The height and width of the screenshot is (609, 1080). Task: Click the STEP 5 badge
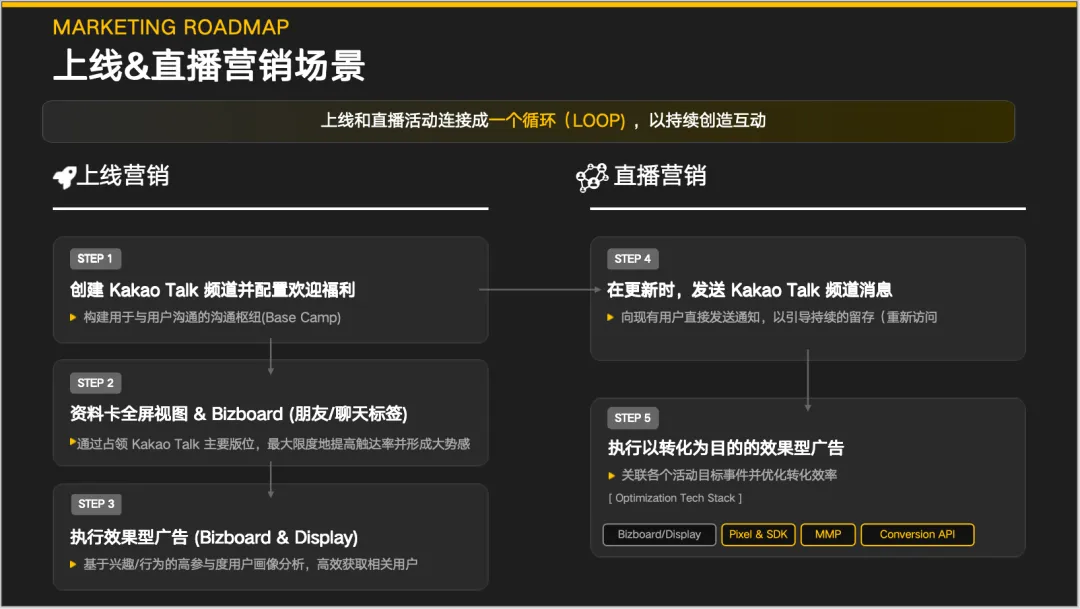[632, 417]
